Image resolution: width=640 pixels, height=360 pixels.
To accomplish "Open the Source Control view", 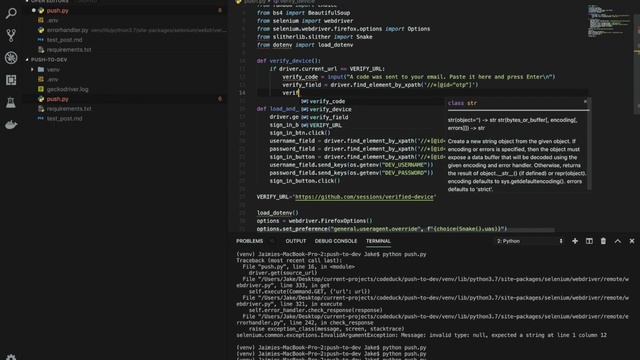I will tap(11, 36).
